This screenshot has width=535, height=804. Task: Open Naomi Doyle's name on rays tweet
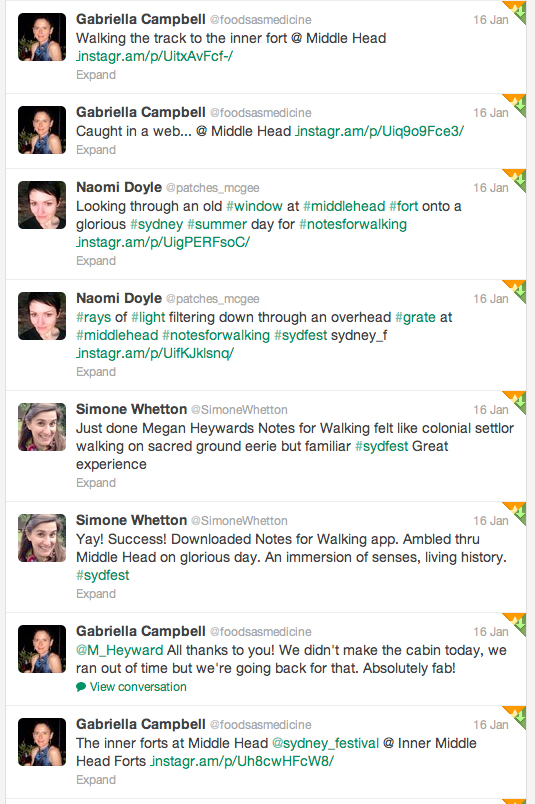pos(119,298)
